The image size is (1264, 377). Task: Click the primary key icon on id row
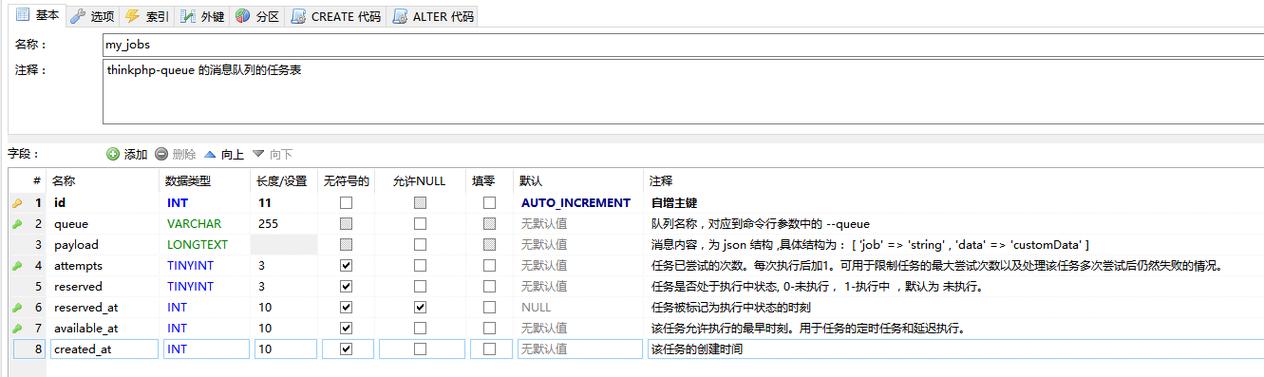[17, 203]
